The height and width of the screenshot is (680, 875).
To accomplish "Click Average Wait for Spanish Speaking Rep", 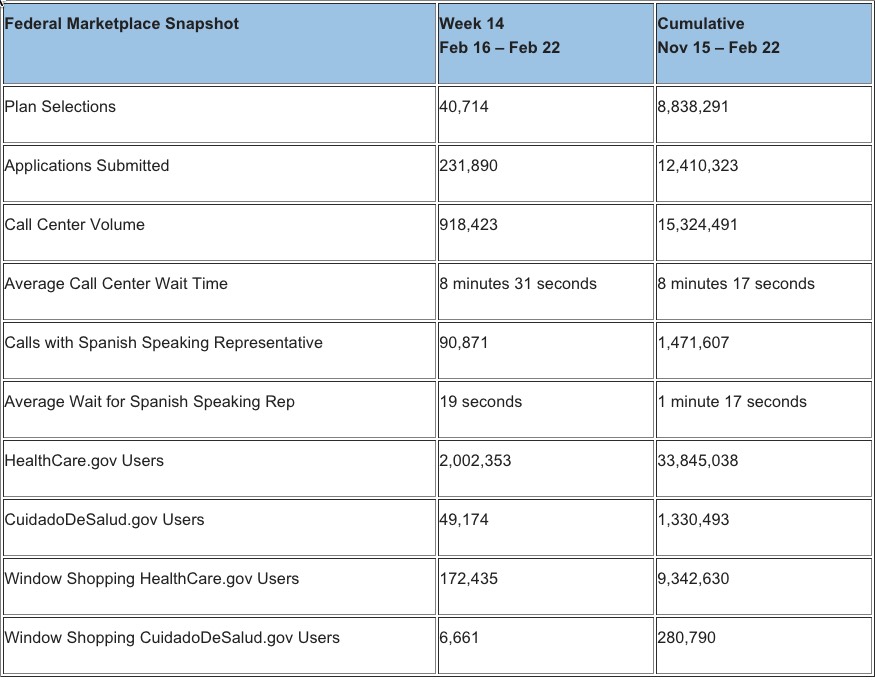I will coord(150,402).
